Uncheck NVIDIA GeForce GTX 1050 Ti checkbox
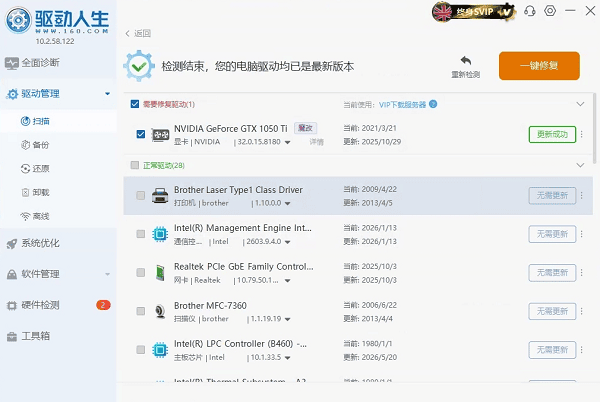Image resolution: width=600 pixels, height=402 pixels. 141,134
